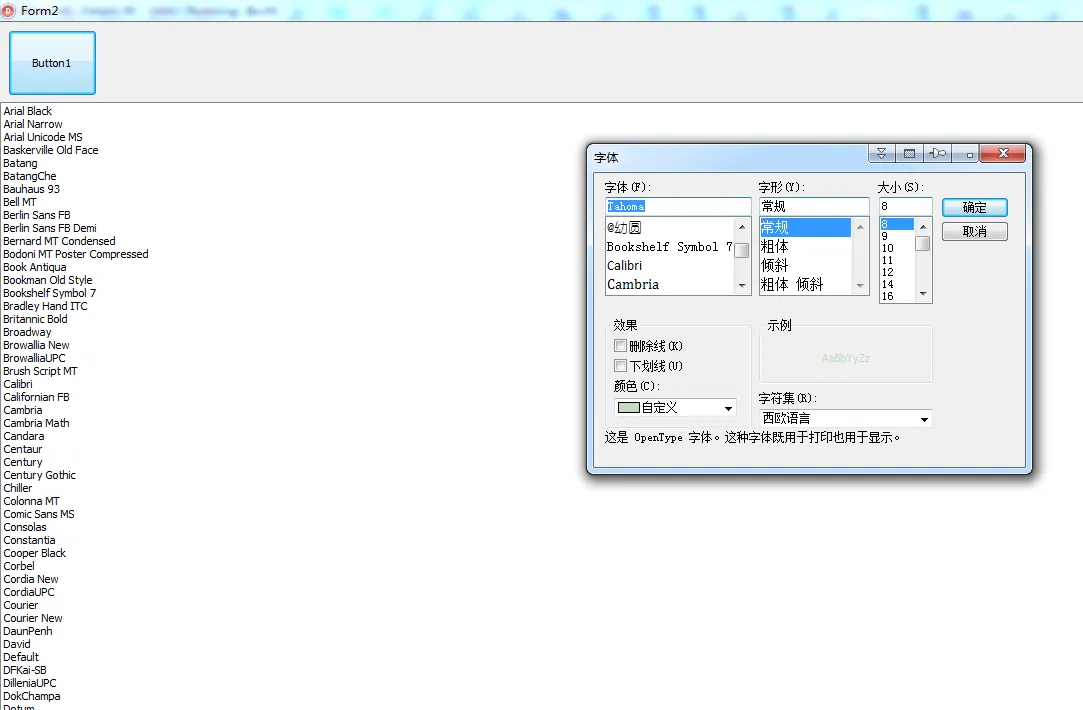Click Button1 in Form2
Viewport: 1083px width, 710px height.
click(x=52, y=63)
